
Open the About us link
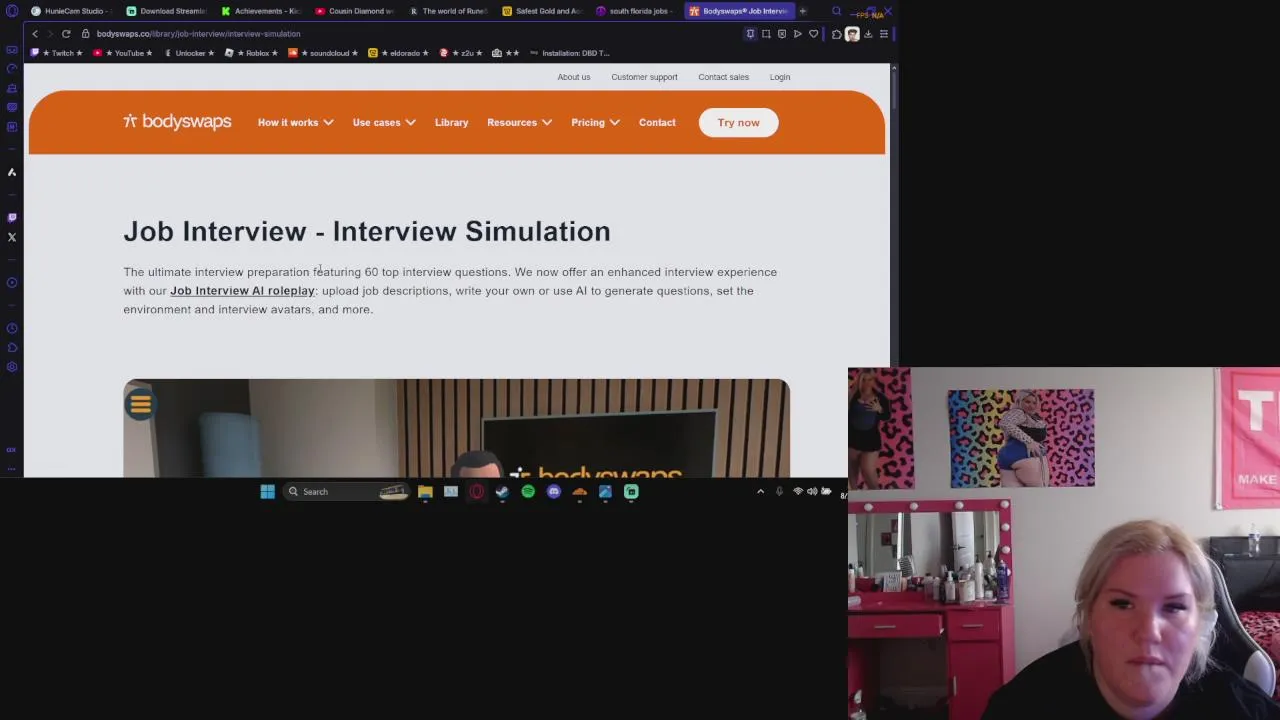pyautogui.click(x=574, y=77)
